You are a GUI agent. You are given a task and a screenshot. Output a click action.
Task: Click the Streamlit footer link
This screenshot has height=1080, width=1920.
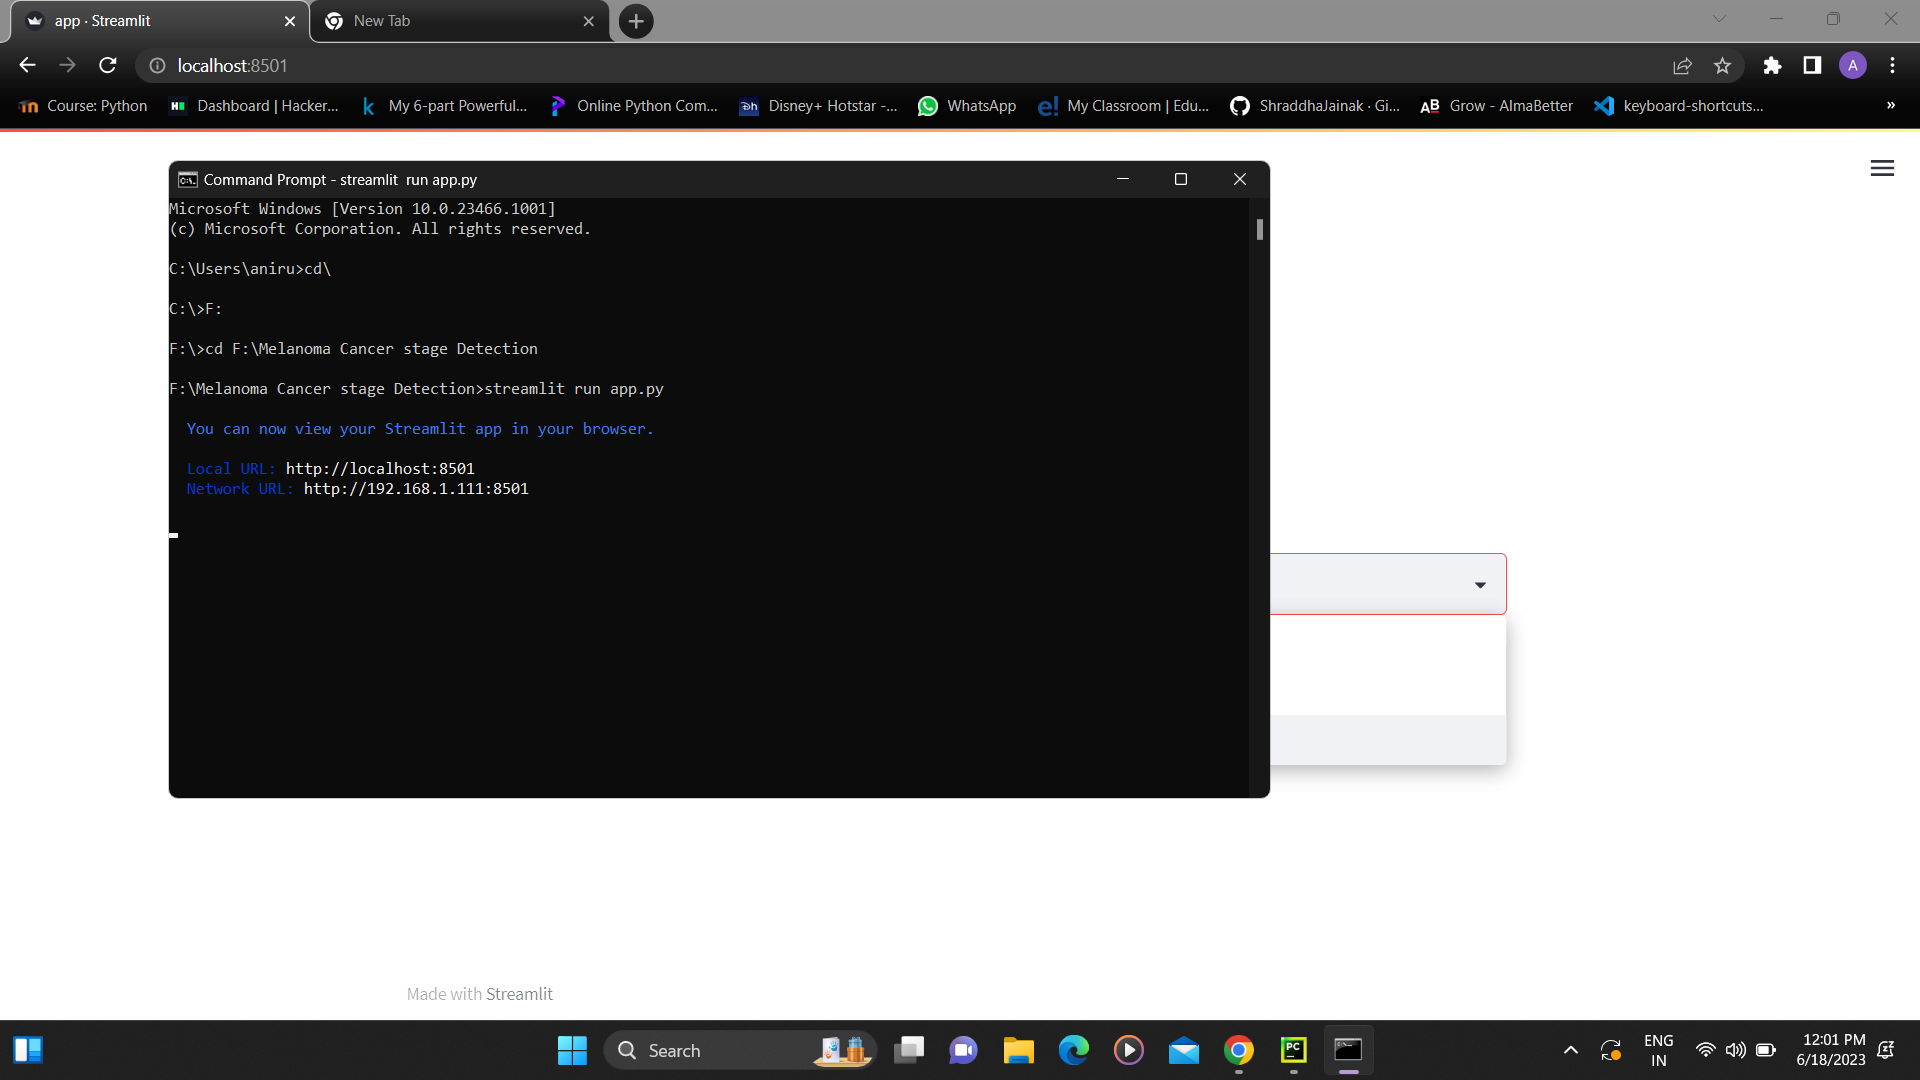(519, 994)
